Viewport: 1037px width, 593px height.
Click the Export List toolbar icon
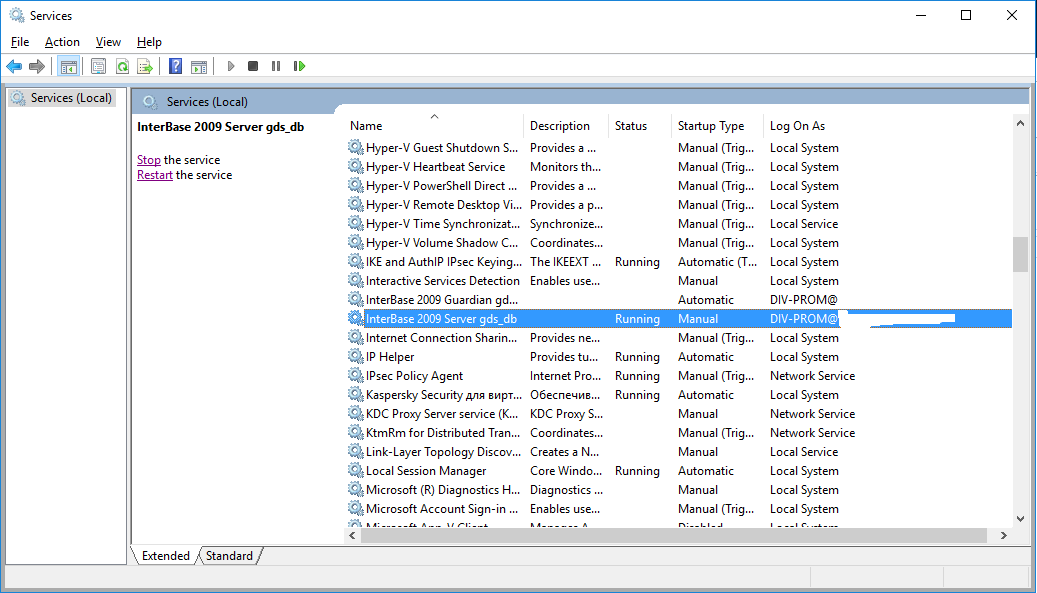click(145, 66)
